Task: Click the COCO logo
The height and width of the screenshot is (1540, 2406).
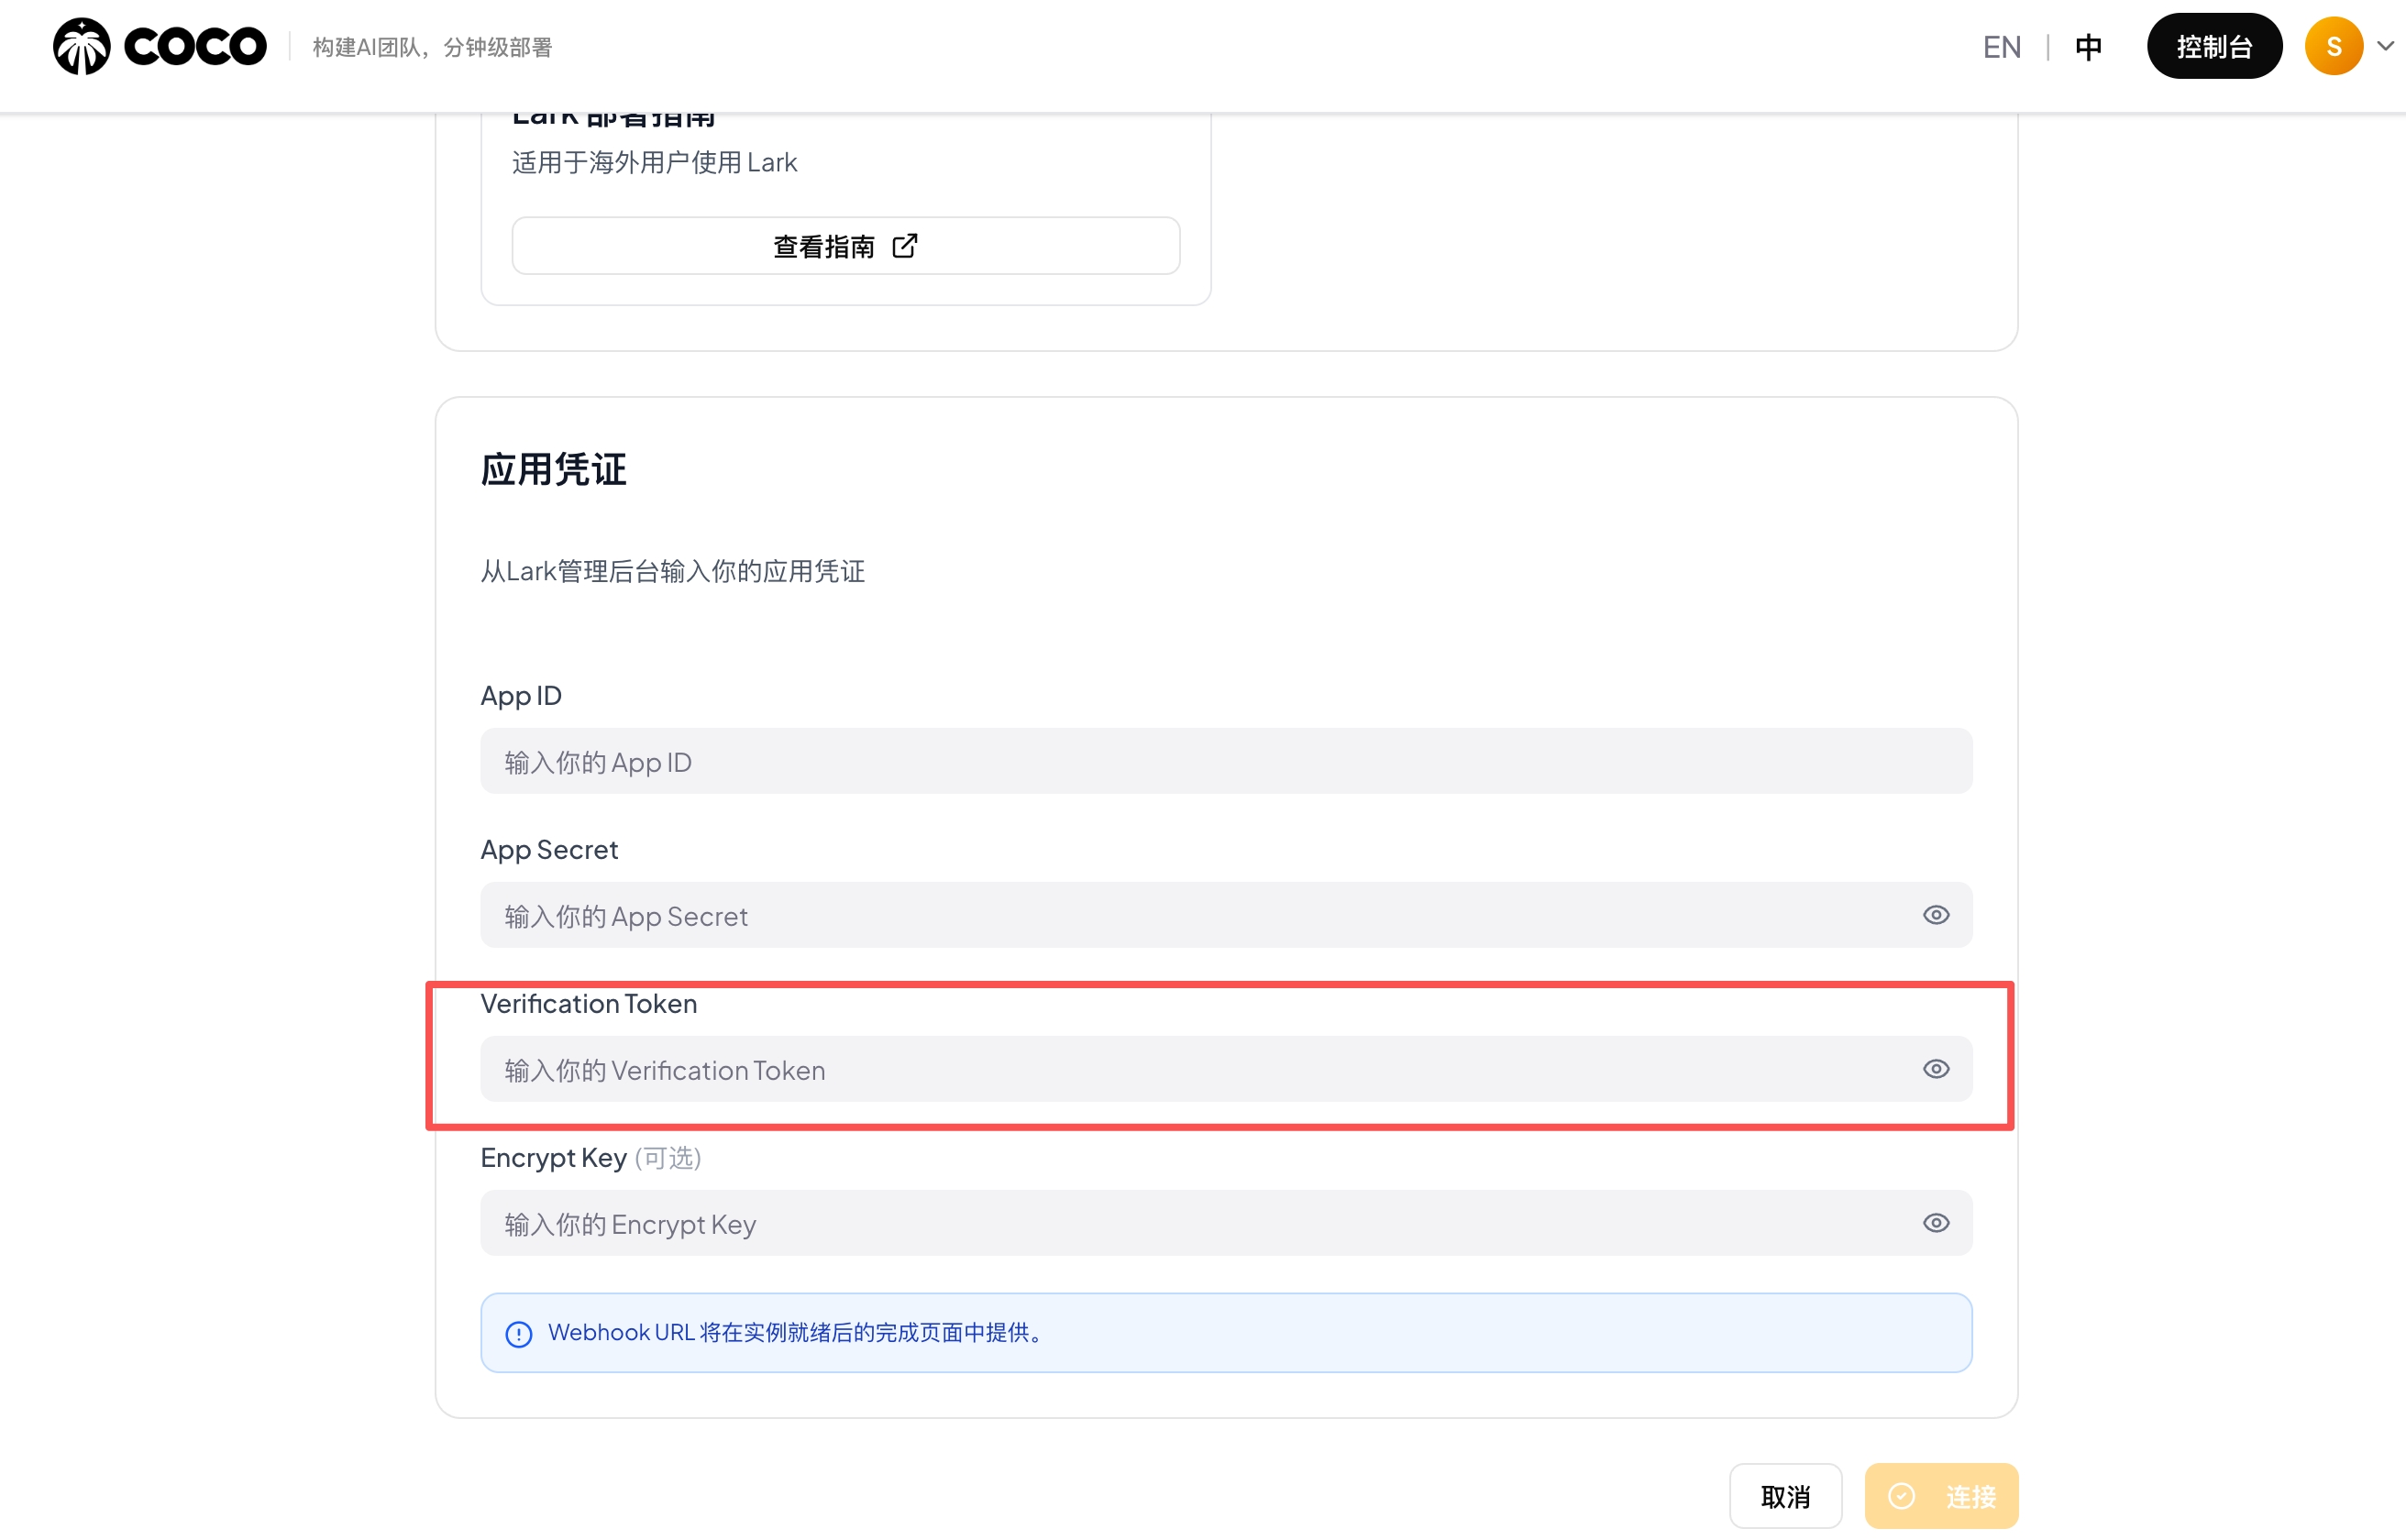Action: coord(158,45)
